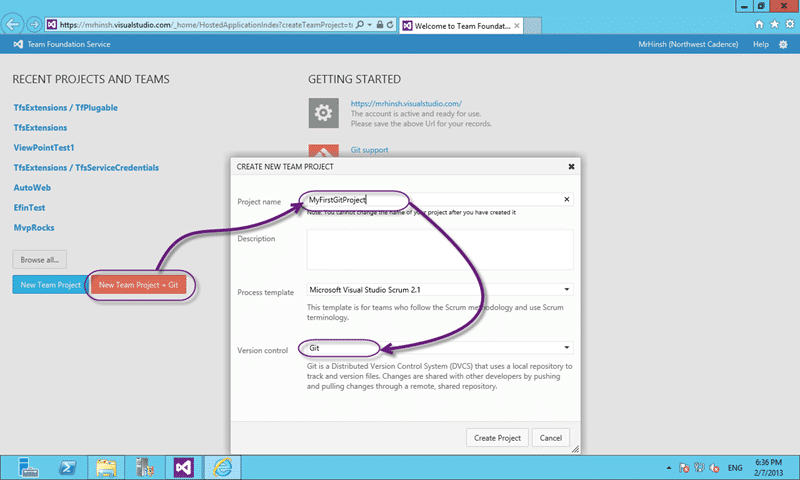Open the EfinTest project link
Screen dimensions: 800x480
[x=29, y=208]
